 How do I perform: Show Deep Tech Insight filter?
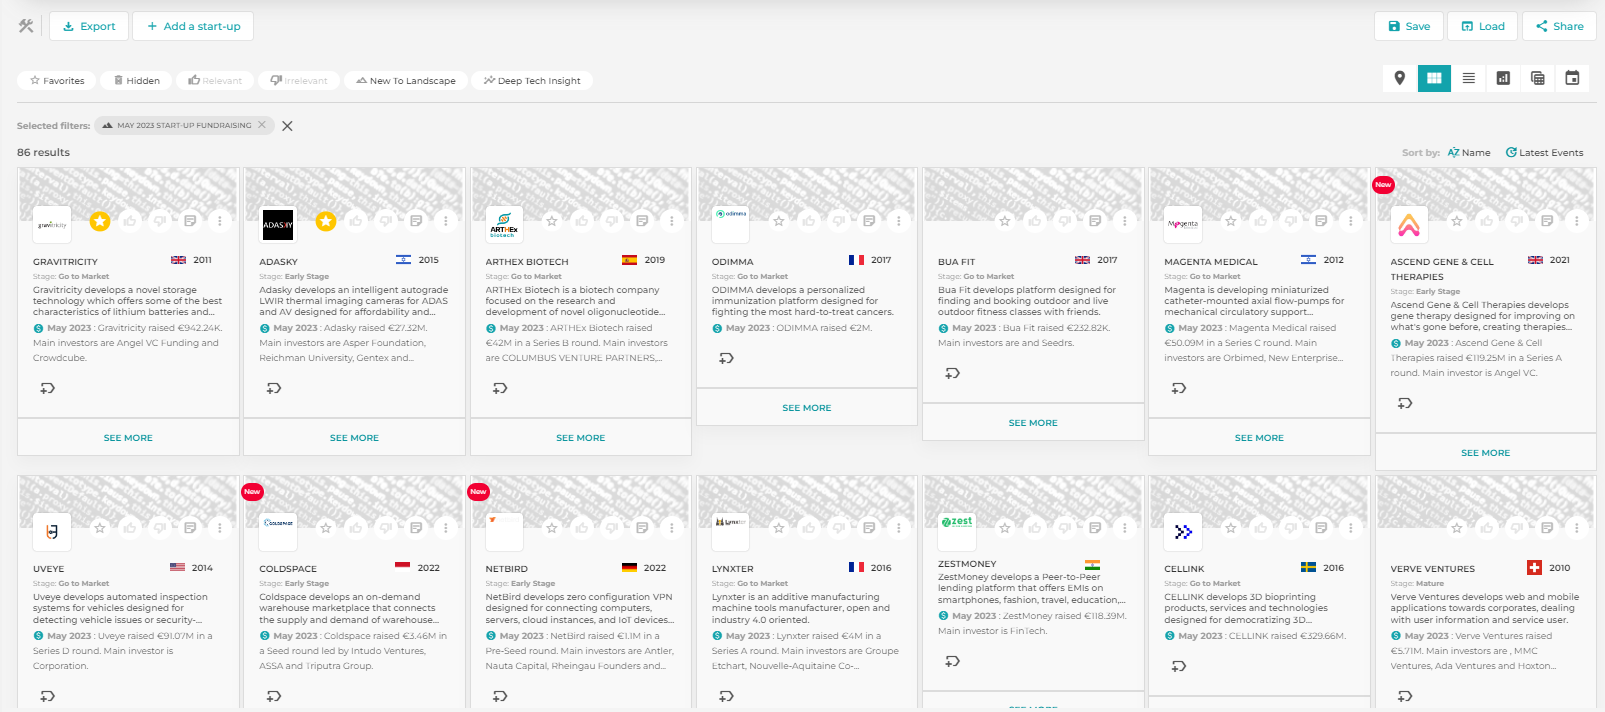(x=532, y=80)
